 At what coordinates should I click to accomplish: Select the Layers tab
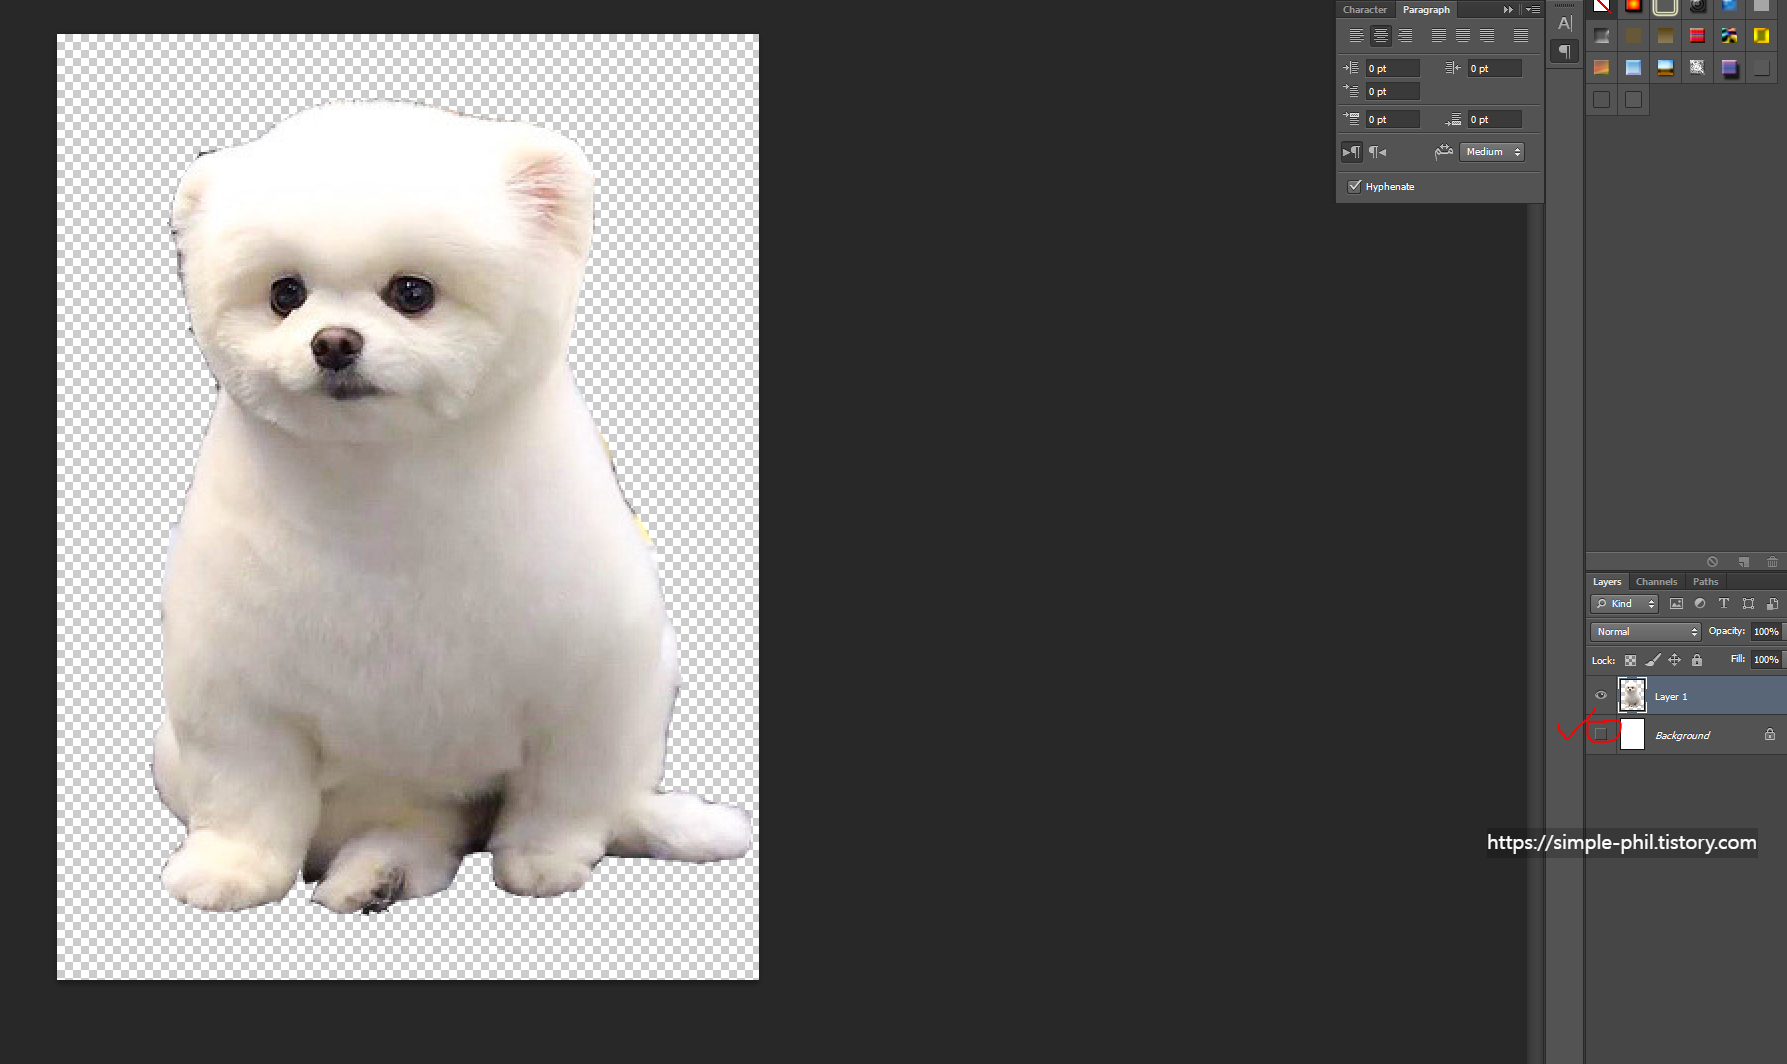(1607, 582)
